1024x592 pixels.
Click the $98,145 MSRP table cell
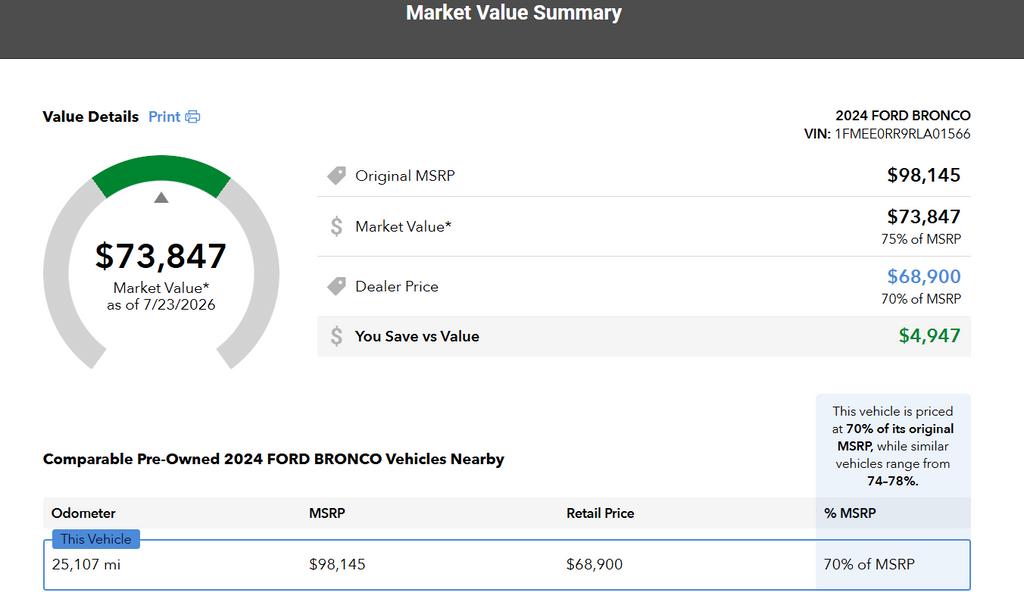(x=337, y=565)
